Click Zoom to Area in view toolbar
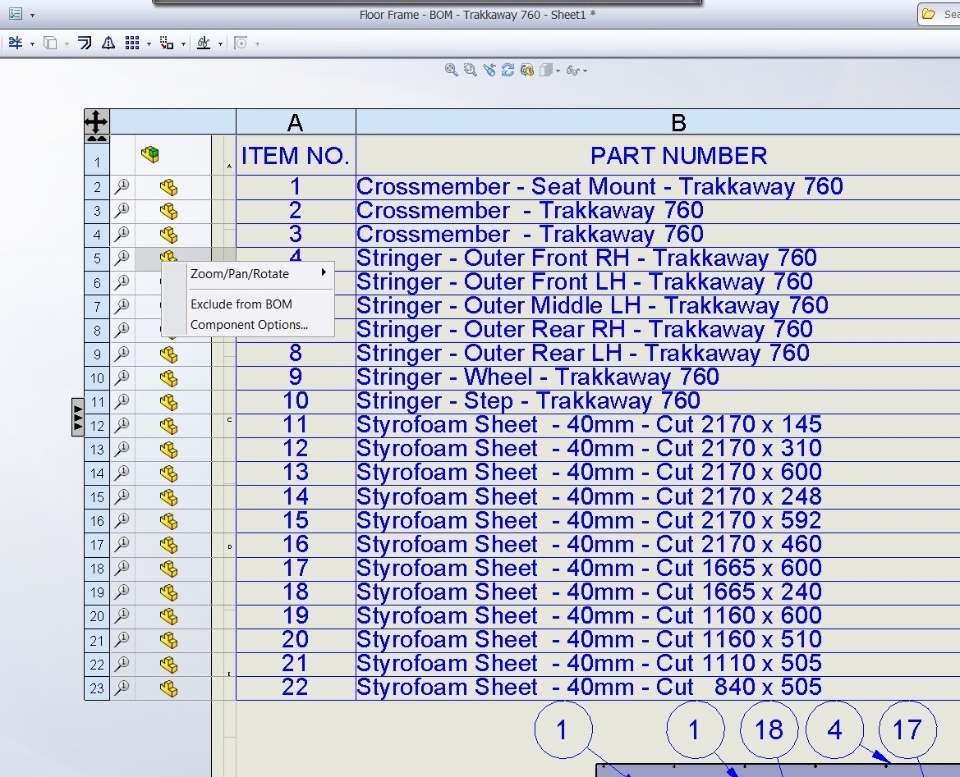This screenshot has height=777, width=960. point(470,70)
